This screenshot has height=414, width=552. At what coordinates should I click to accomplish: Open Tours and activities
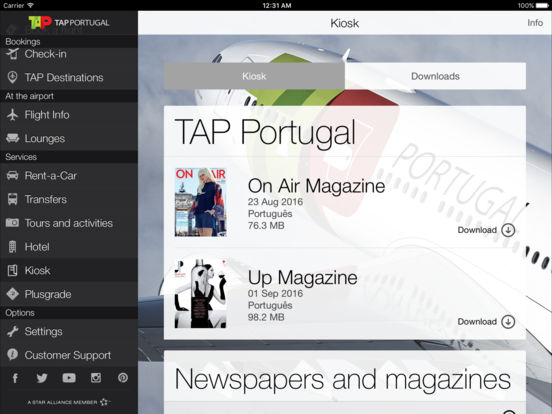point(69,223)
